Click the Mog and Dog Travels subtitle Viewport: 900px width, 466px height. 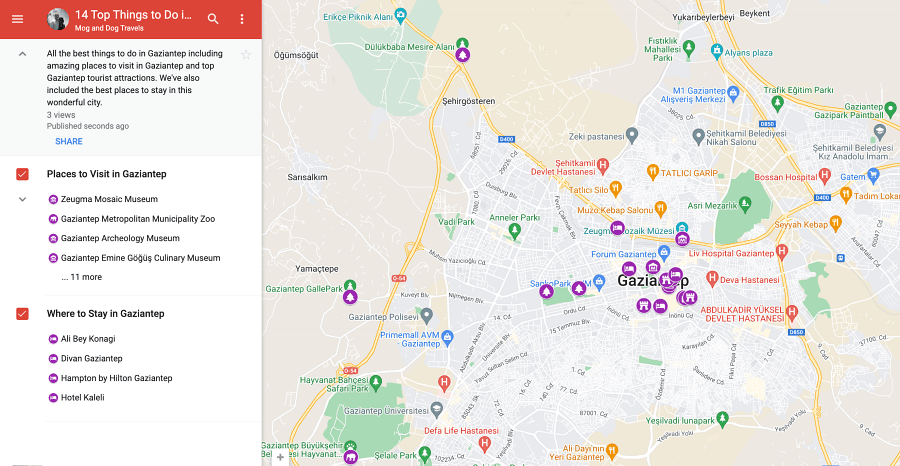click(x=109, y=28)
